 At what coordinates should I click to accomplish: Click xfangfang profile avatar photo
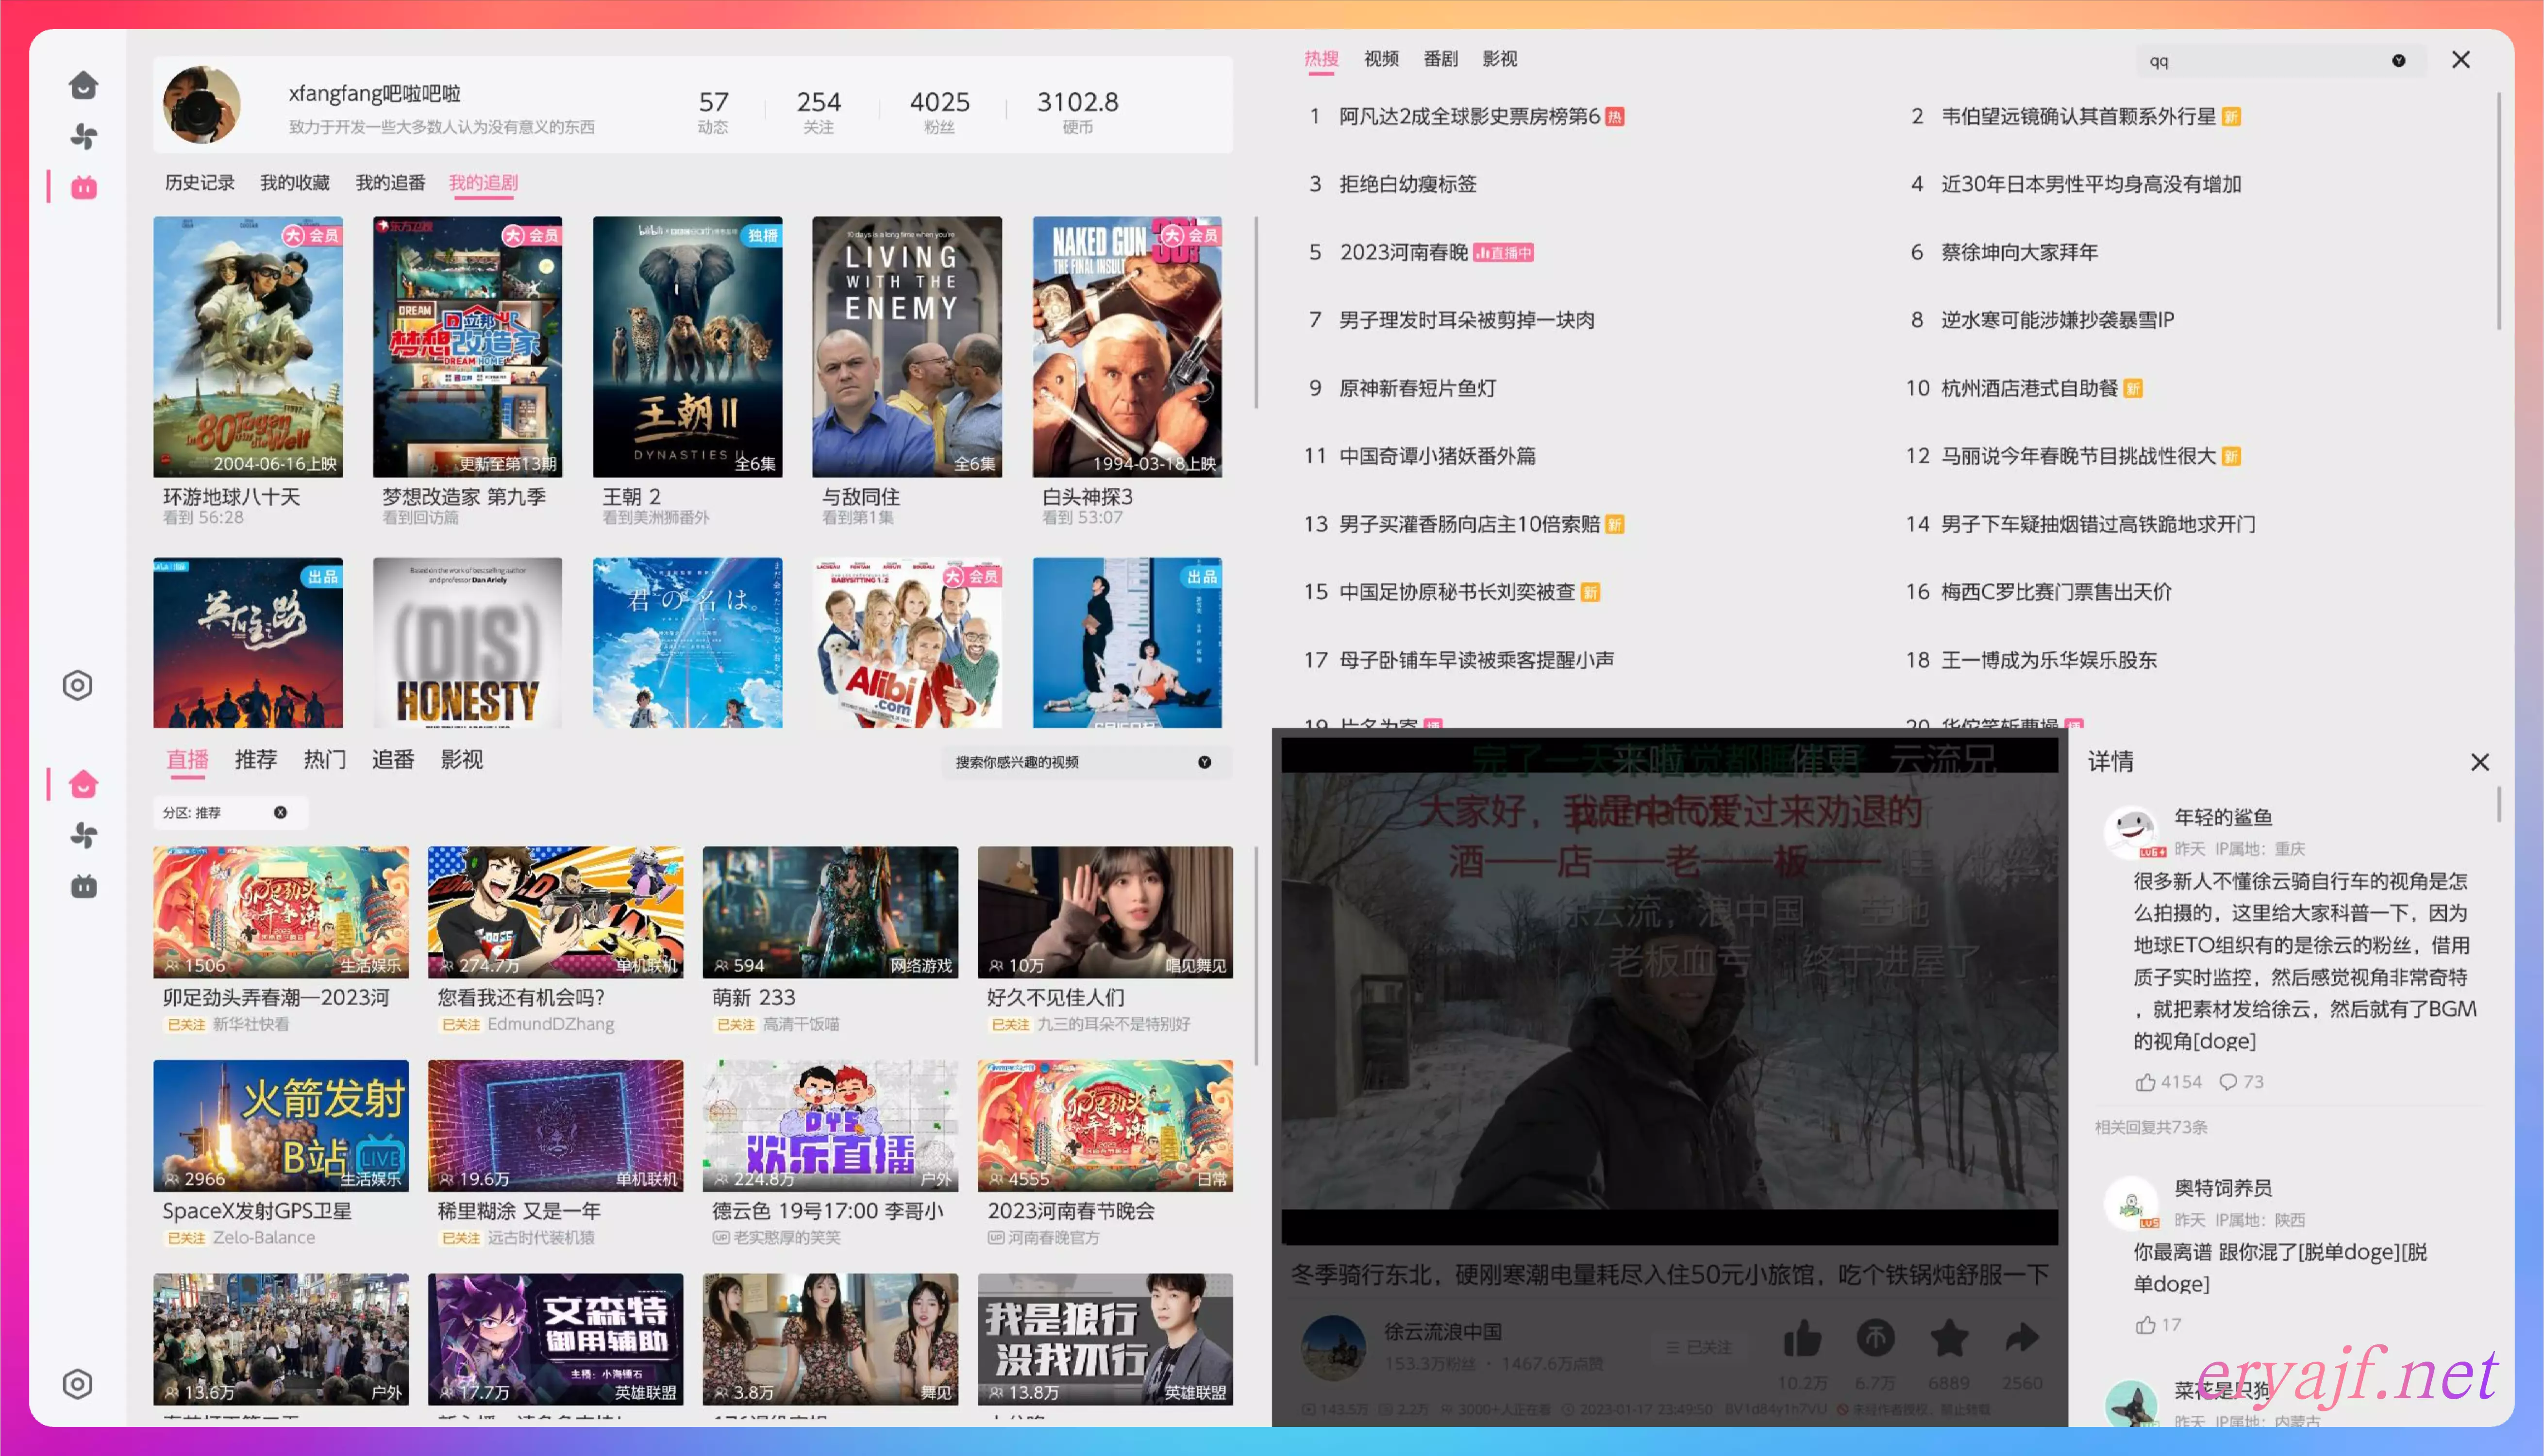[x=202, y=105]
